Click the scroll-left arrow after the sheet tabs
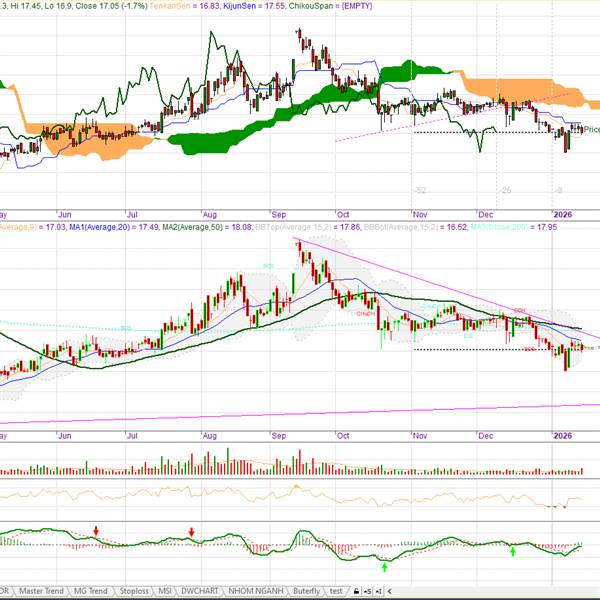The height and width of the screenshot is (600, 600). (x=389, y=591)
